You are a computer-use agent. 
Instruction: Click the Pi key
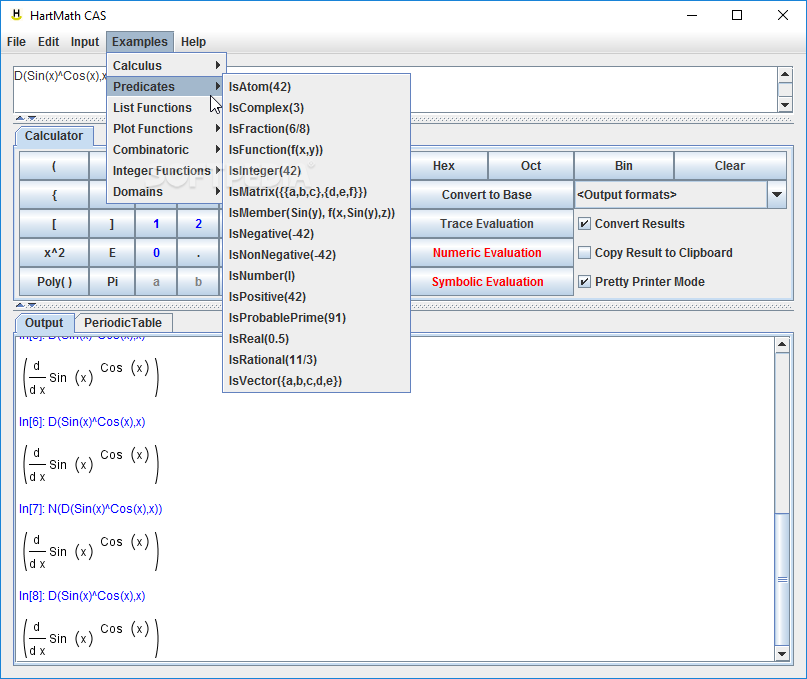coord(112,282)
